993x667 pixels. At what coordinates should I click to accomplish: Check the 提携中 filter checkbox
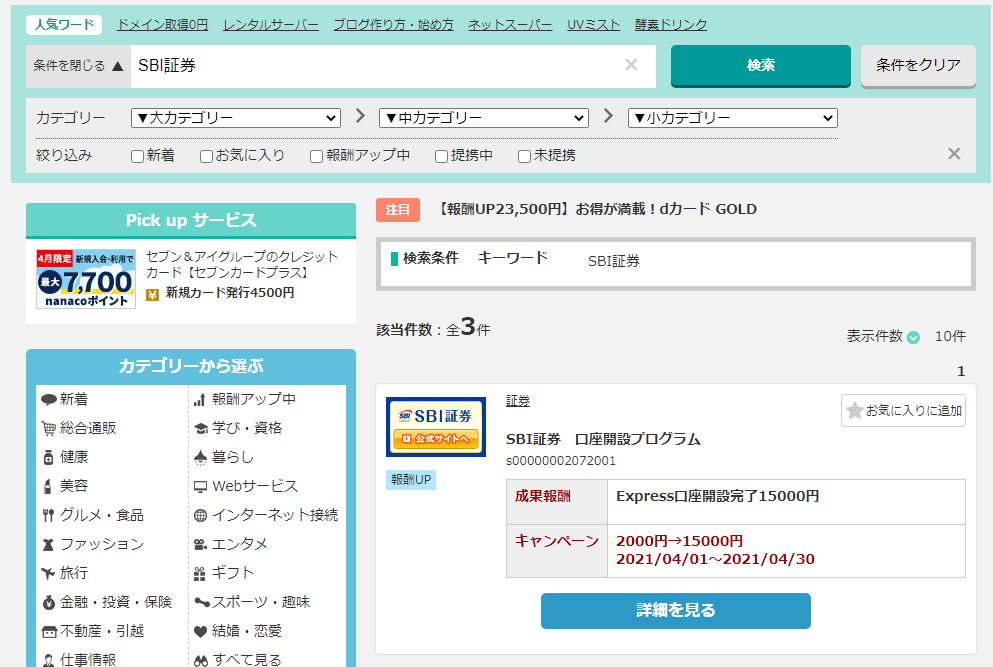coord(441,156)
